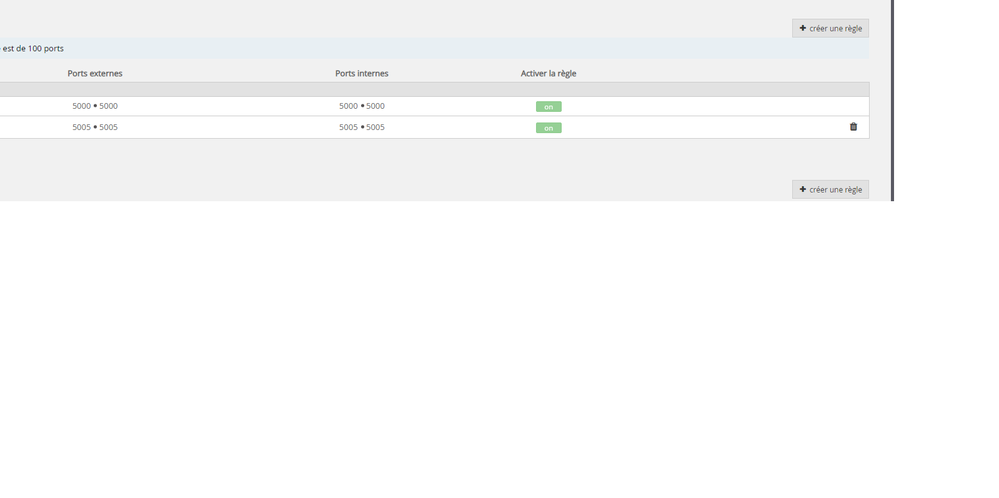Screen dimensions: 999x498
Task: Click the dark vertical bar at right edge
Action: click(891, 100)
